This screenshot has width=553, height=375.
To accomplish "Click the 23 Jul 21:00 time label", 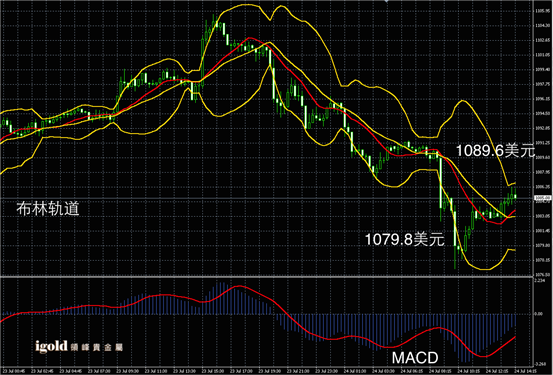I will pos(297,371).
